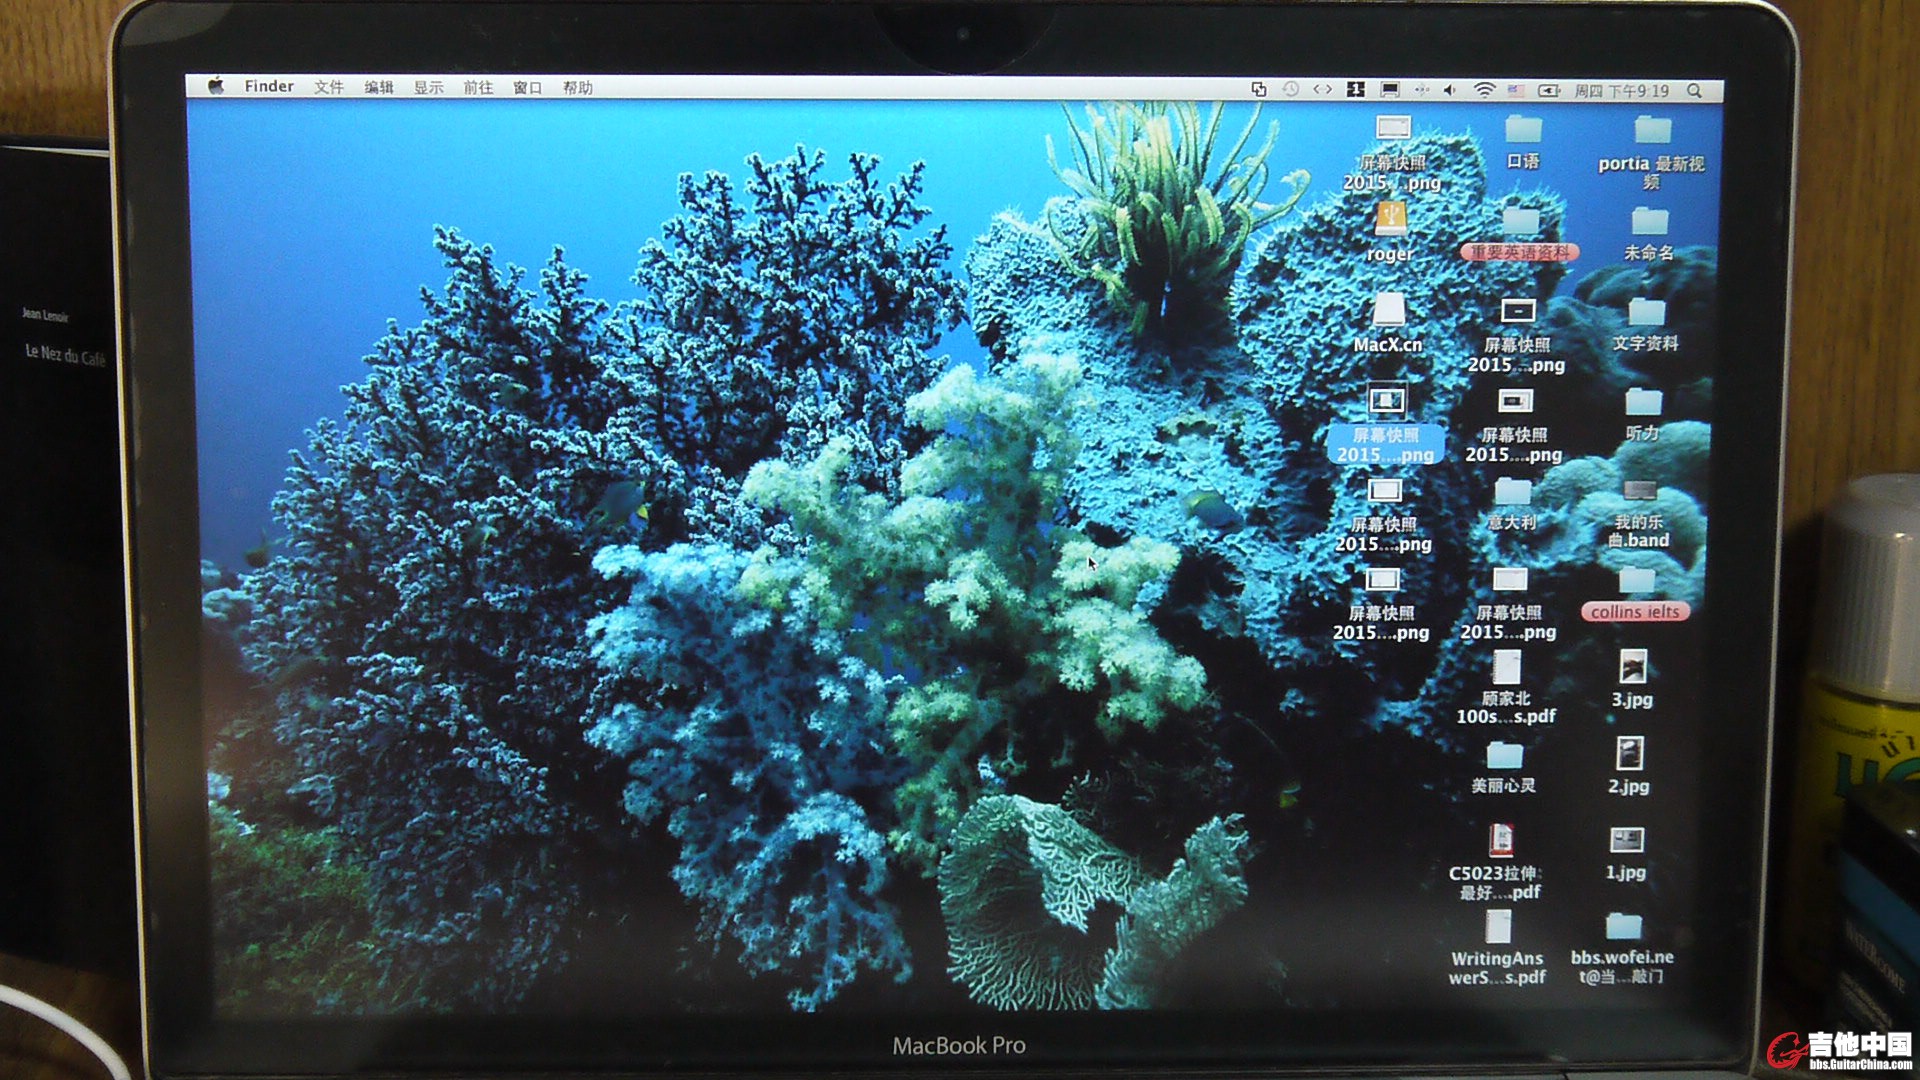Select the MacX.cn disk icon
Screen dimensions: 1920x1080
point(1388,310)
